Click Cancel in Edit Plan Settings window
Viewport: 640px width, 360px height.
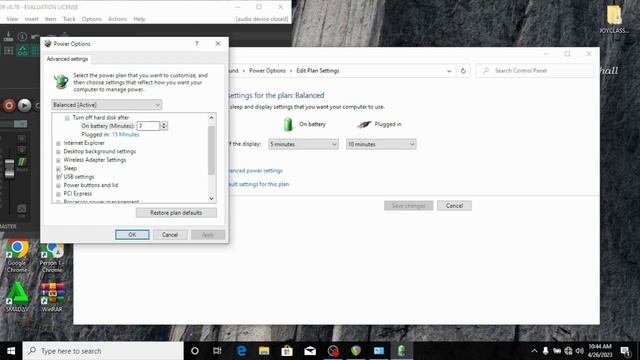point(454,206)
